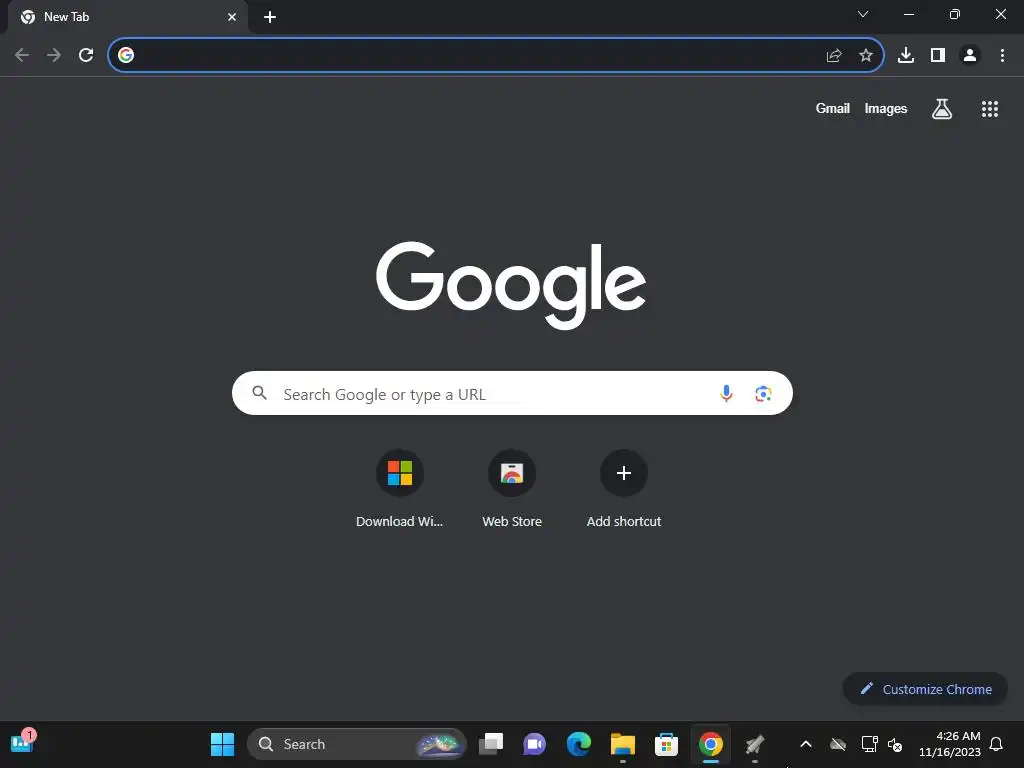Click the muted volume tray icon
The image size is (1024, 768).
tap(895, 744)
